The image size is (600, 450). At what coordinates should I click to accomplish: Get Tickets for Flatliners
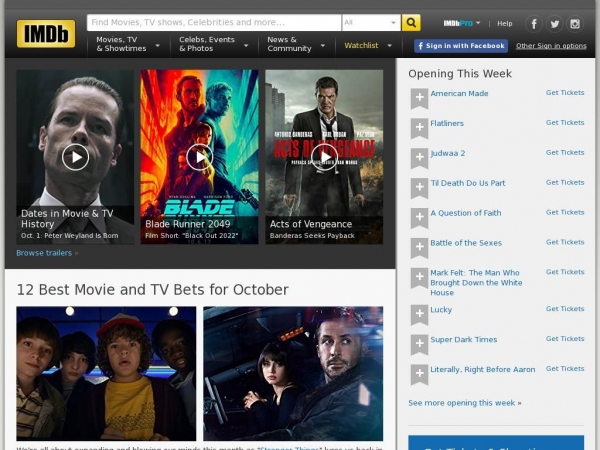point(565,122)
